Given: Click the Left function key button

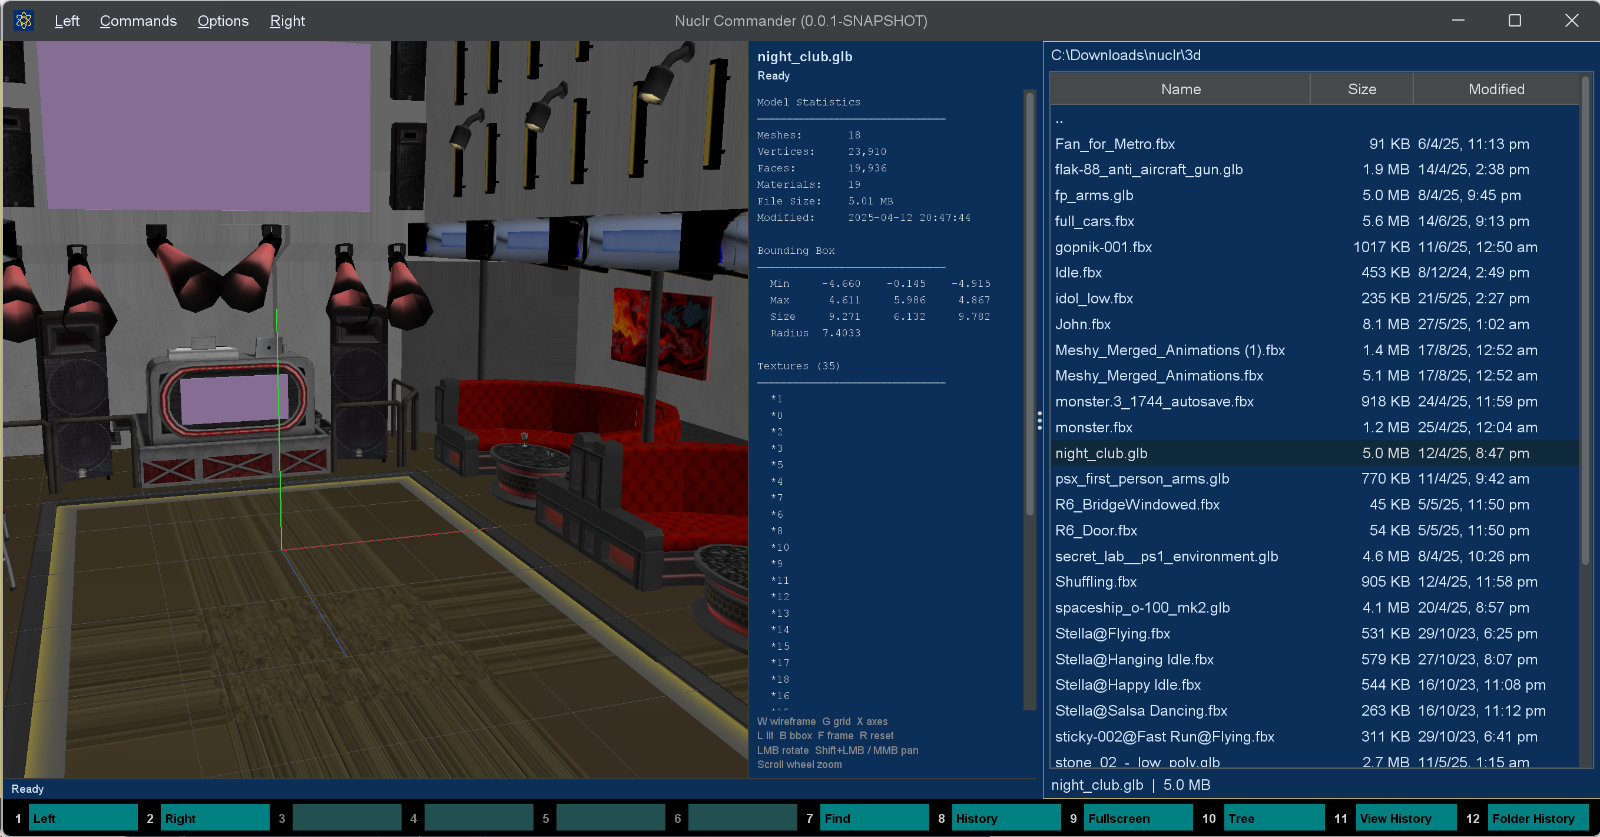Looking at the screenshot, I should tap(83, 818).
